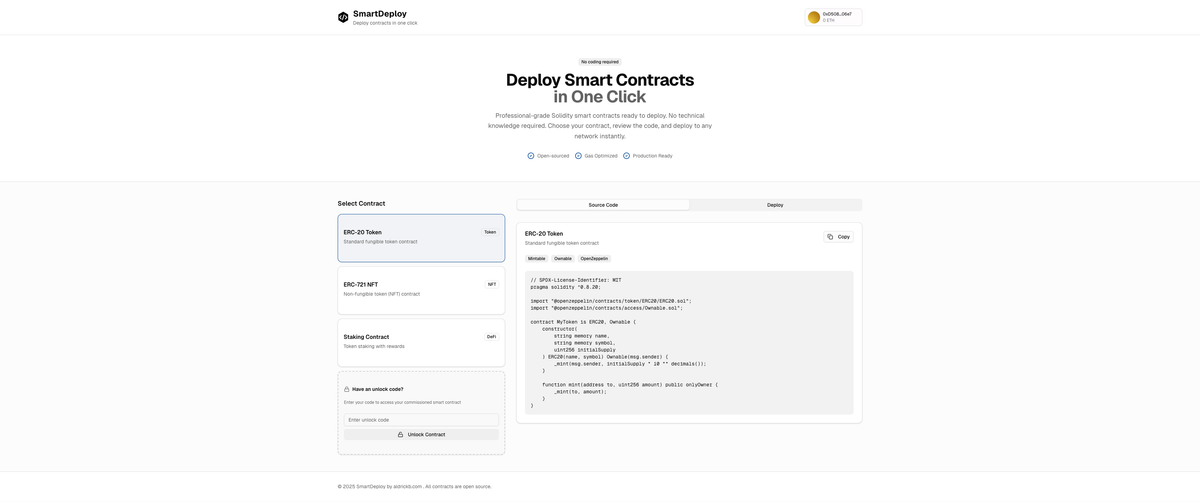Click the 'pragma solidity ^0.8.20;' code line
The image size is (1200, 502).
(566, 287)
